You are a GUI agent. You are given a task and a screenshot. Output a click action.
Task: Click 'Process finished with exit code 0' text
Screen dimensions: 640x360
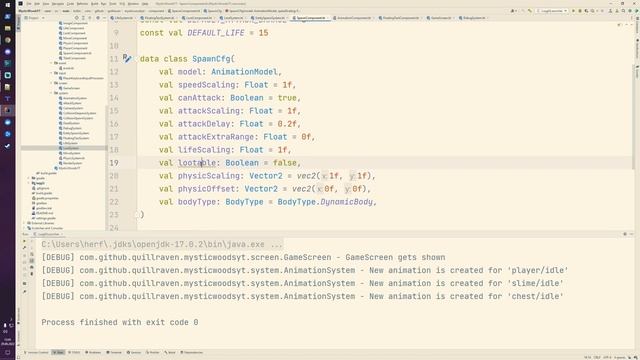[x=120, y=322]
